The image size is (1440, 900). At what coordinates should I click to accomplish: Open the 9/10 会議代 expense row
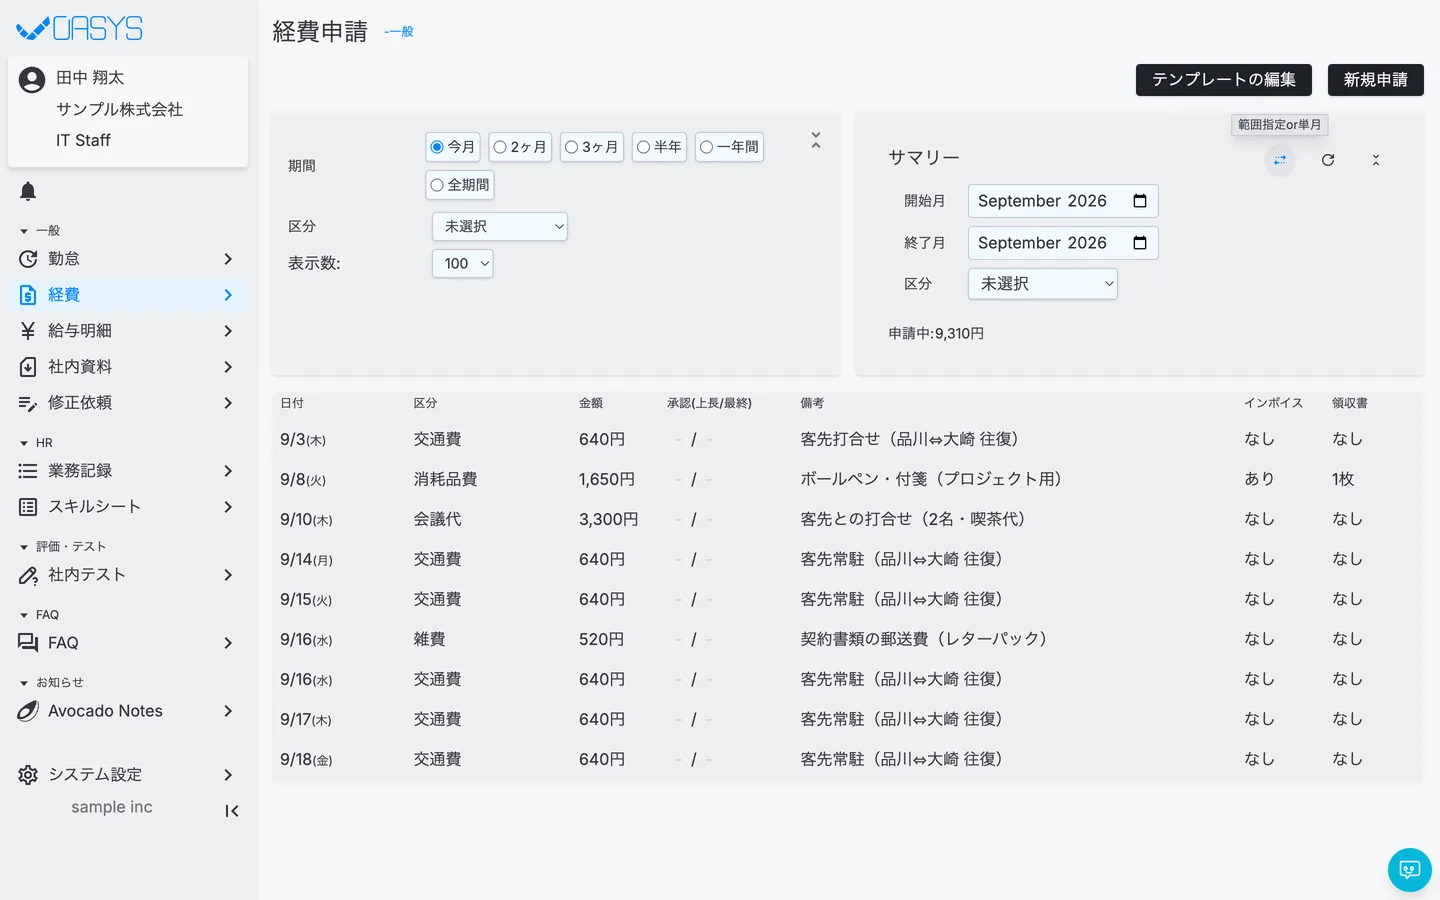[x=847, y=520]
